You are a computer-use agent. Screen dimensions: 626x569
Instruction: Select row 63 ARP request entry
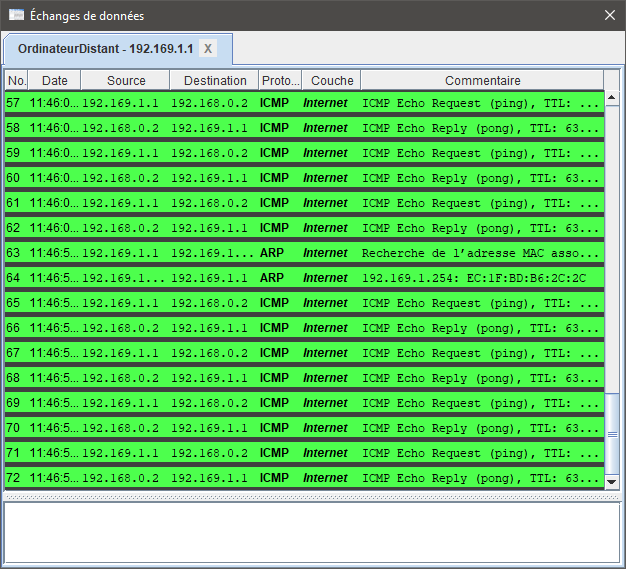300,253
